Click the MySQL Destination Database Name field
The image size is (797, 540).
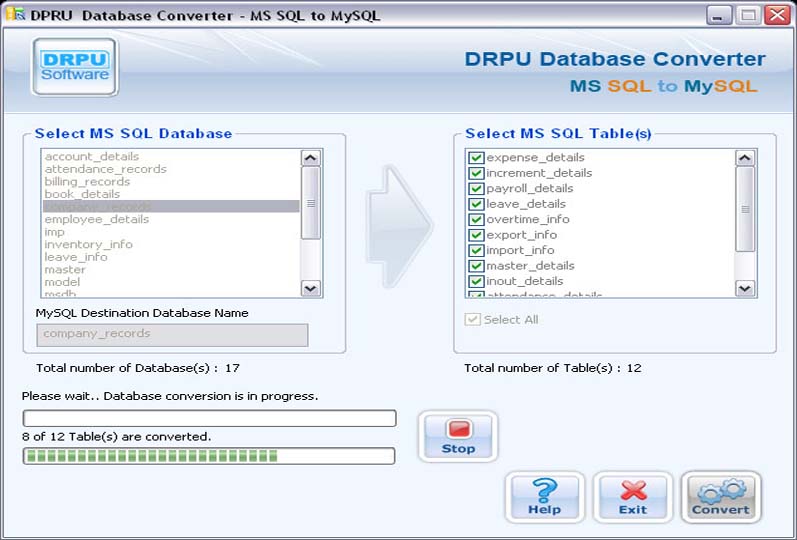tap(172, 334)
